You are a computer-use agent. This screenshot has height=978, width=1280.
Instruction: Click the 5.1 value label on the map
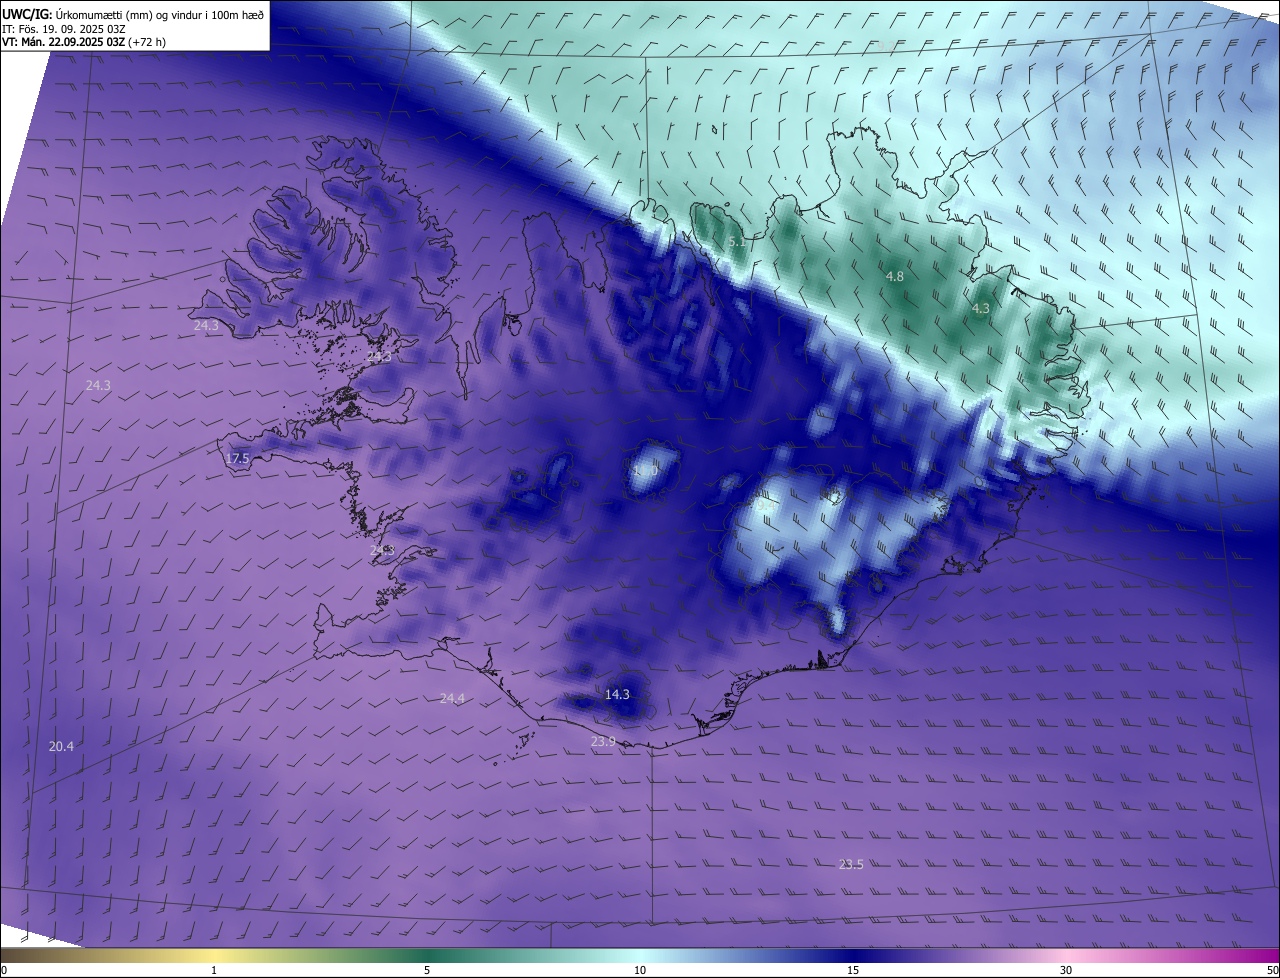[x=737, y=242]
